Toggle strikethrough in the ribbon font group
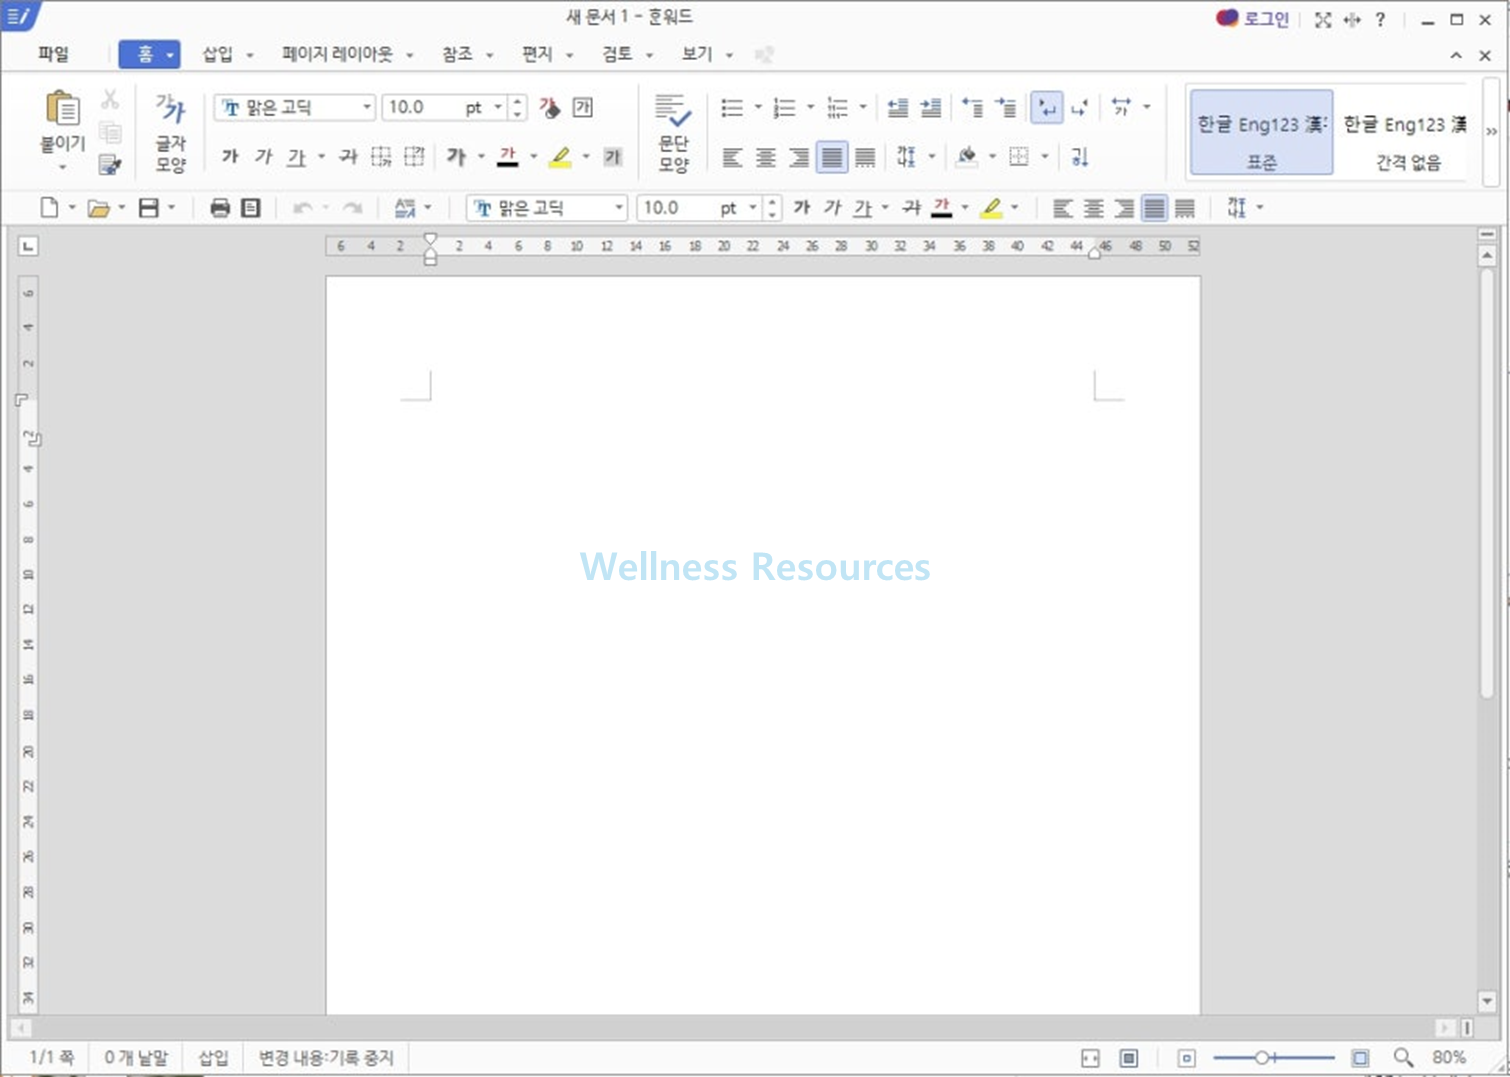The image size is (1510, 1077). point(348,156)
